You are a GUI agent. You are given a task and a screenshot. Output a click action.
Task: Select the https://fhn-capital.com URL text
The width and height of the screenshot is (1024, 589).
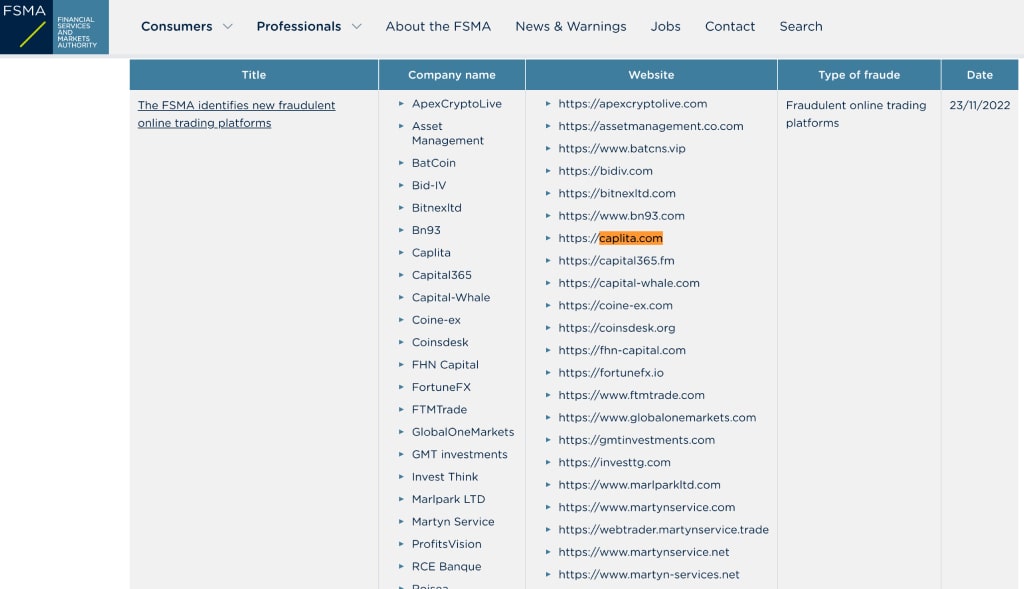point(622,350)
